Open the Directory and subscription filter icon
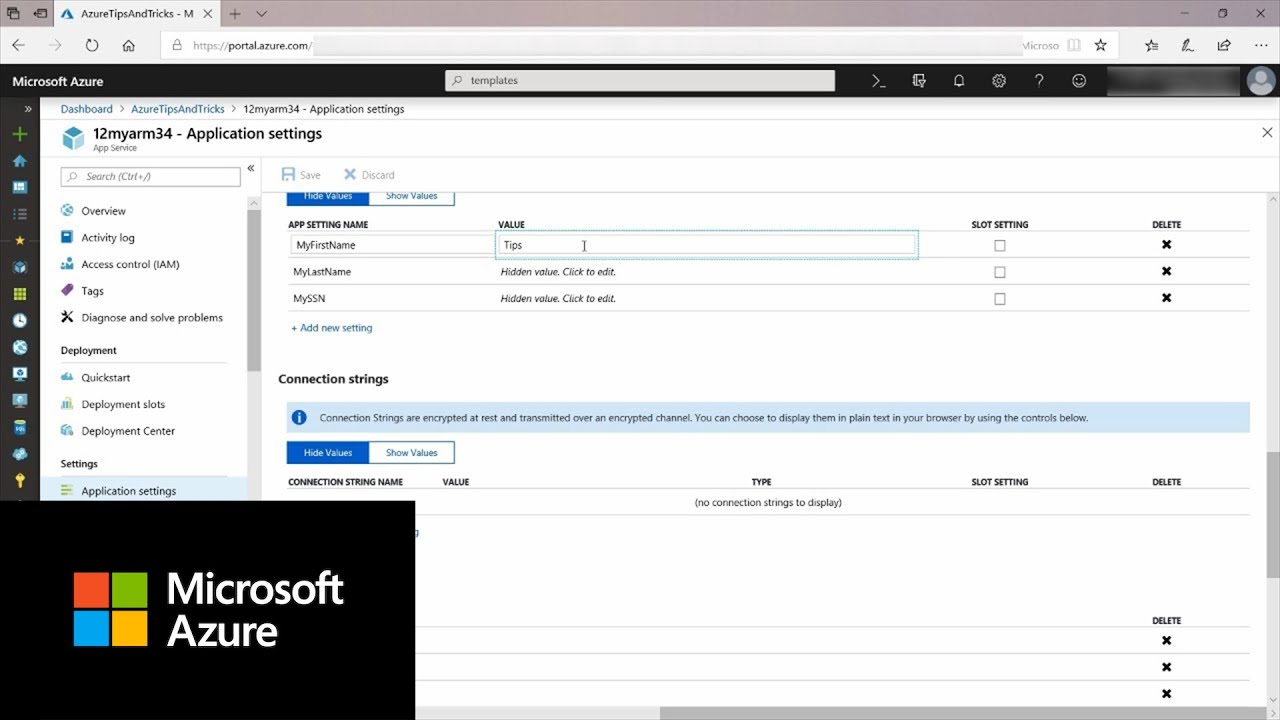The width and height of the screenshot is (1280, 720). 919,81
